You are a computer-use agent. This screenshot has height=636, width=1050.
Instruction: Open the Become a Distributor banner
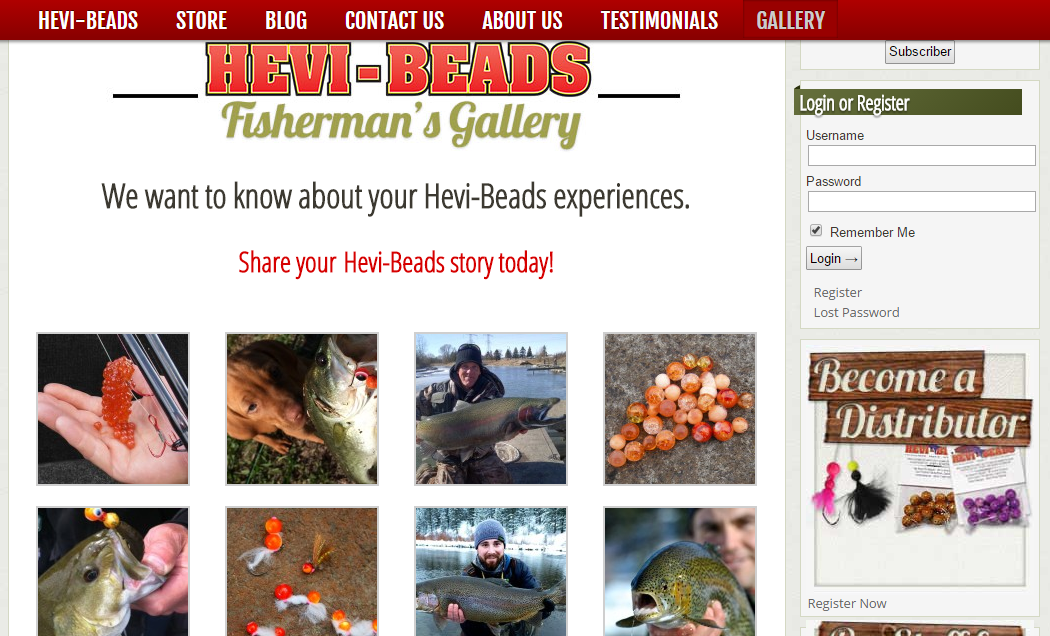(920, 467)
